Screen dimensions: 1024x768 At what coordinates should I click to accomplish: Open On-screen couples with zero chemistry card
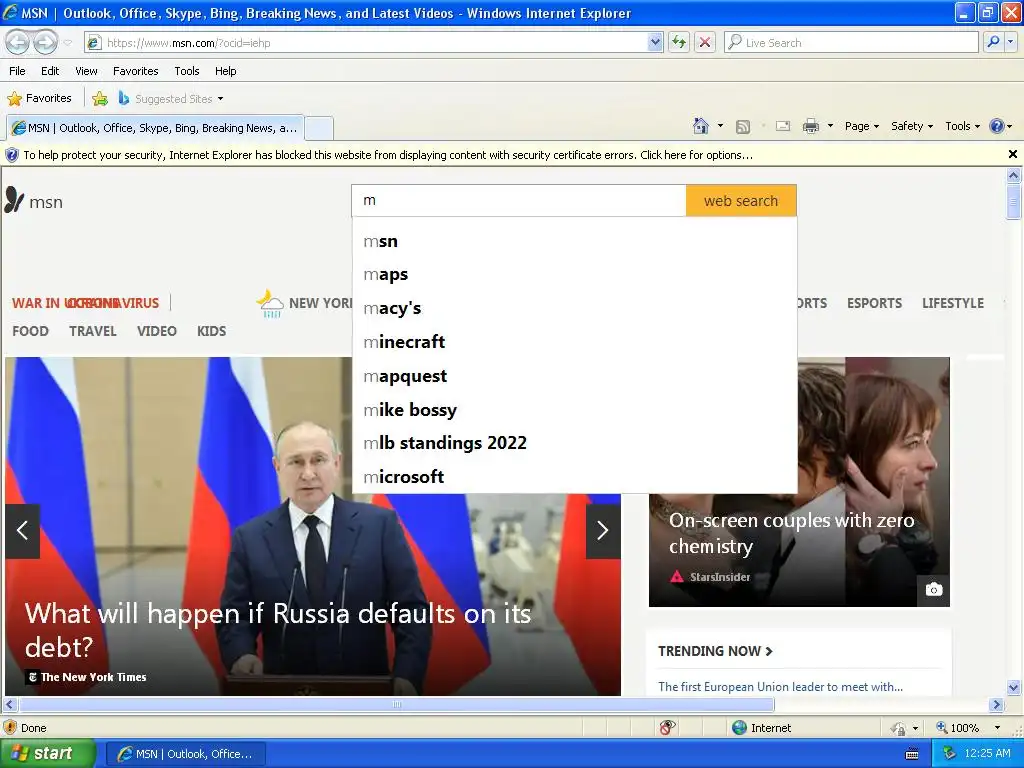click(x=792, y=533)
